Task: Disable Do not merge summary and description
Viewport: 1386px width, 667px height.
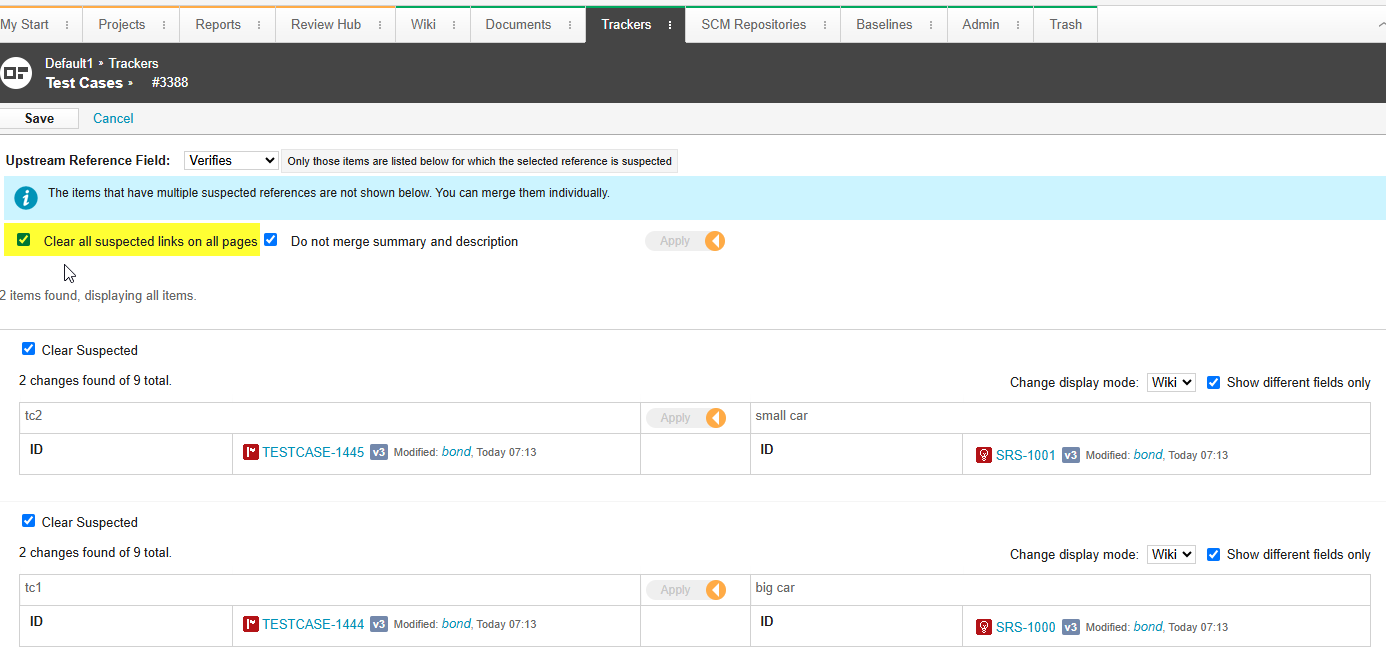Action: coord(270,240)
